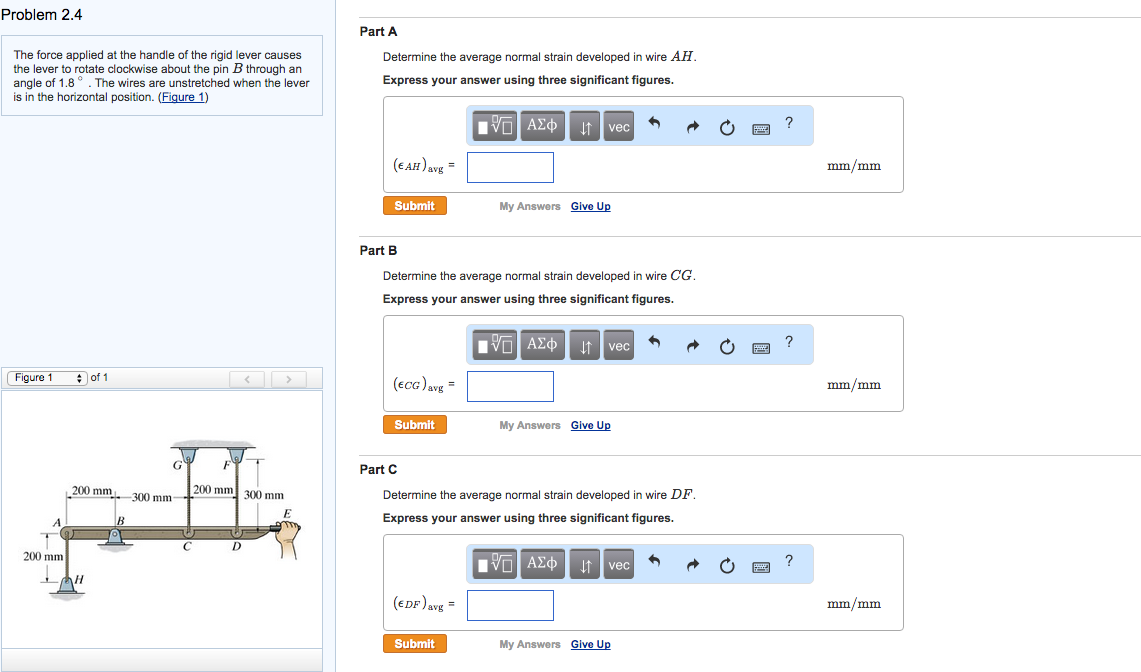Open the Greek symbols ΑΣΦ palette in Part A
Image resolution: width=1141 pixels, height=672 pixels.
[541, 126]
